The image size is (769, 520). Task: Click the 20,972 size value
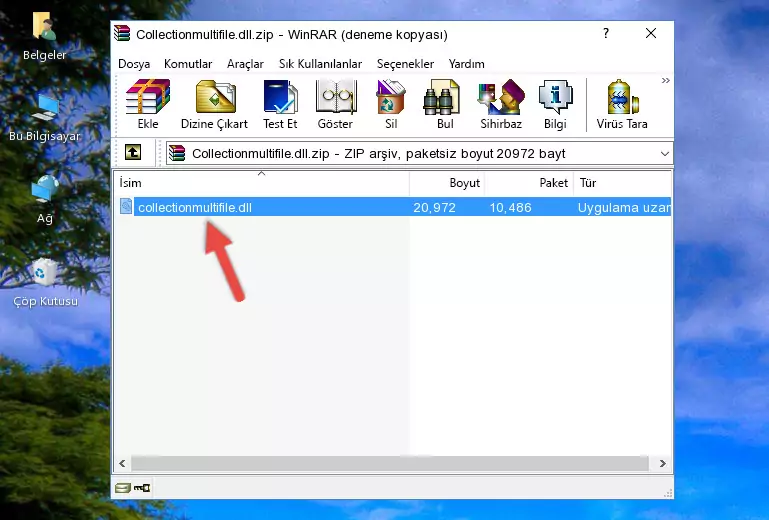coord(434,208)
